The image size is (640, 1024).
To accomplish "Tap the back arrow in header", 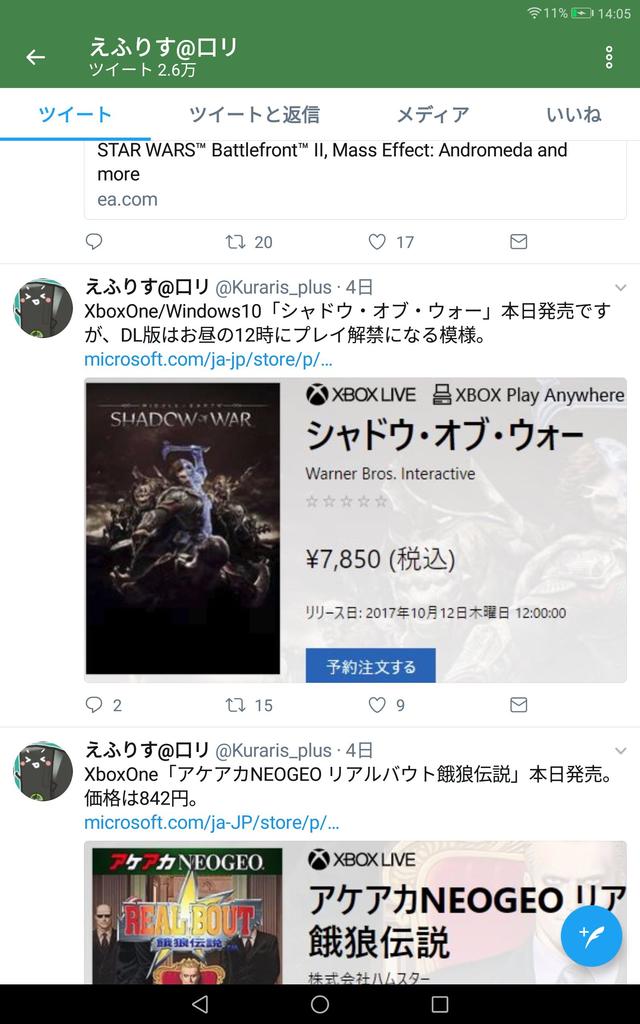I will [35, 57].
